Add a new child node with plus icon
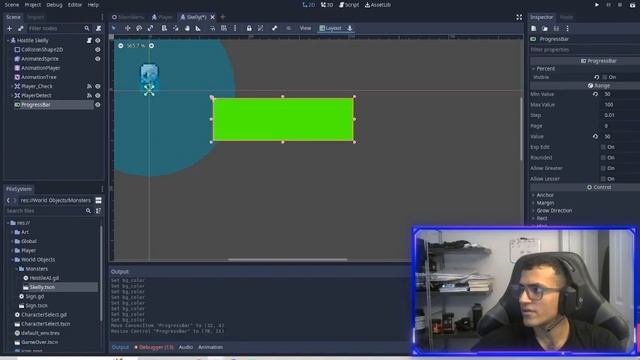Viewport: 640px width, 360px height. click(9, 29)
